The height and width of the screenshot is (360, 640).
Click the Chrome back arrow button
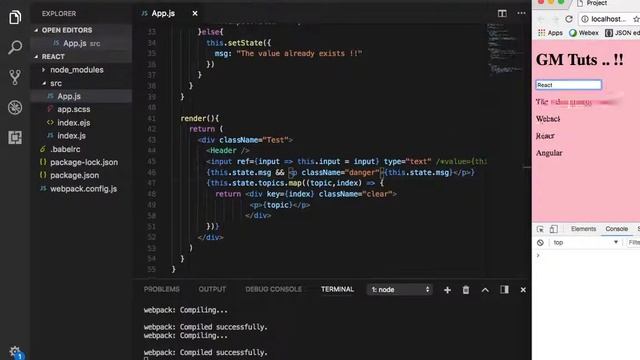coord(541,19)
